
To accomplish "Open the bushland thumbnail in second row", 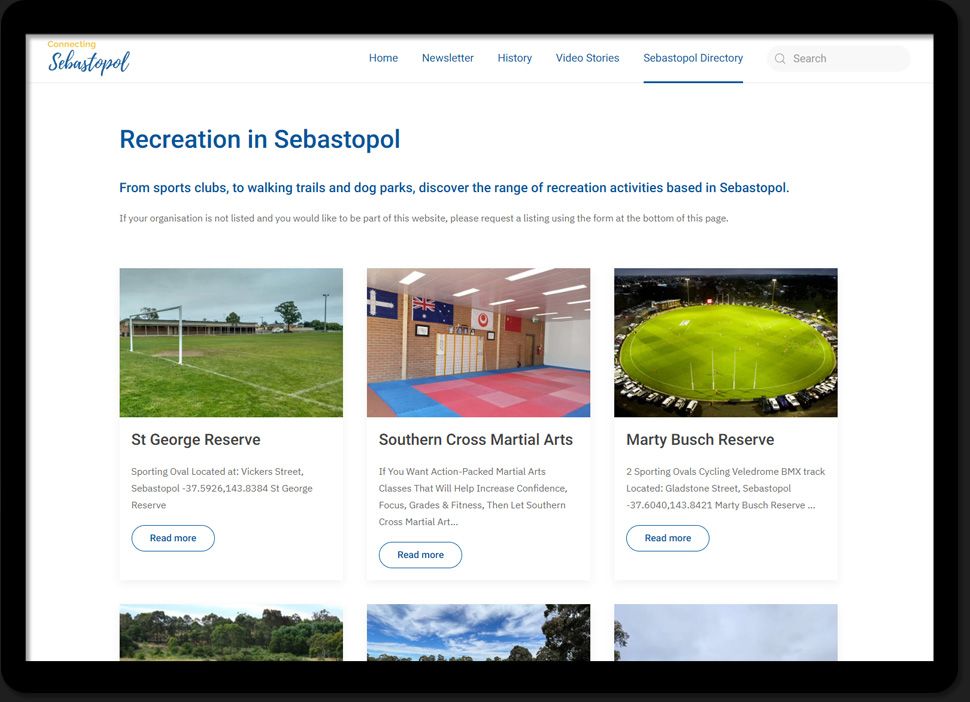I will (x=231, y=633).
